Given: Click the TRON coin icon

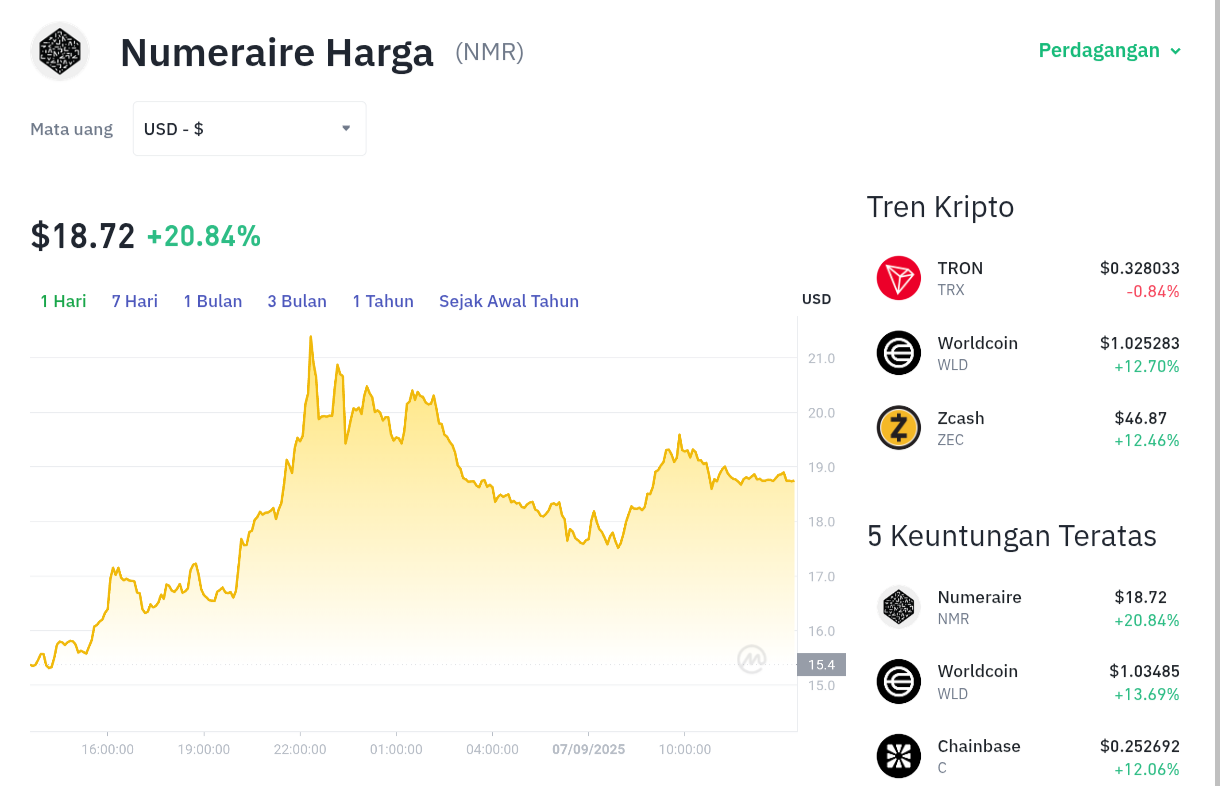Looking at the screenshot, I should coord(899,278).
